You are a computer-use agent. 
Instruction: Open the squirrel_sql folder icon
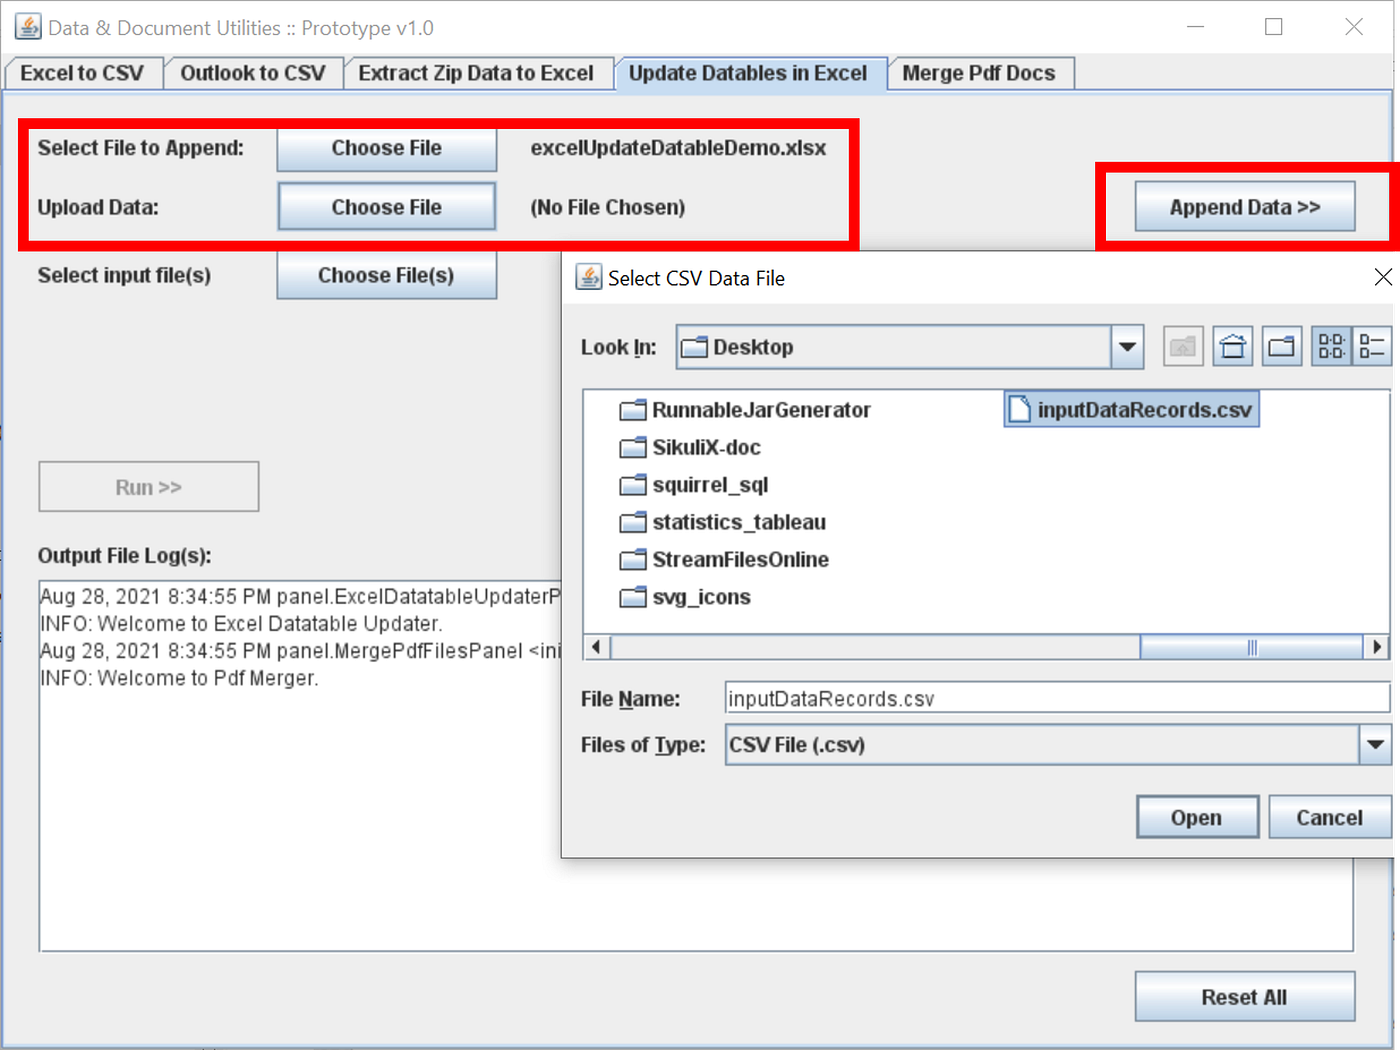[x=633, y=484]
